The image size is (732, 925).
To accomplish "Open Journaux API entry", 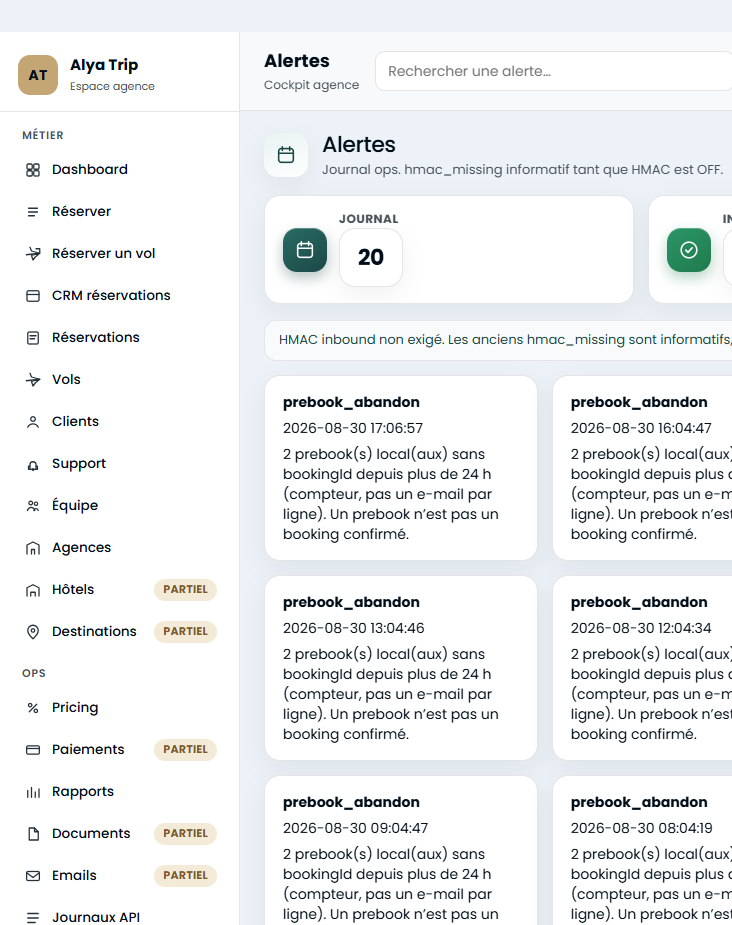I will click(120, 917).
